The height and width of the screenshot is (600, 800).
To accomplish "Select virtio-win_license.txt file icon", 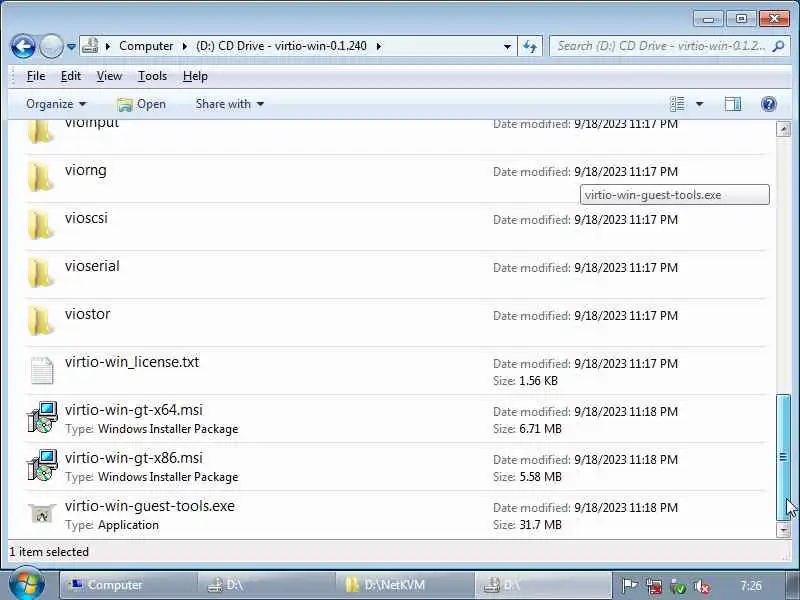I will [42, 370].
